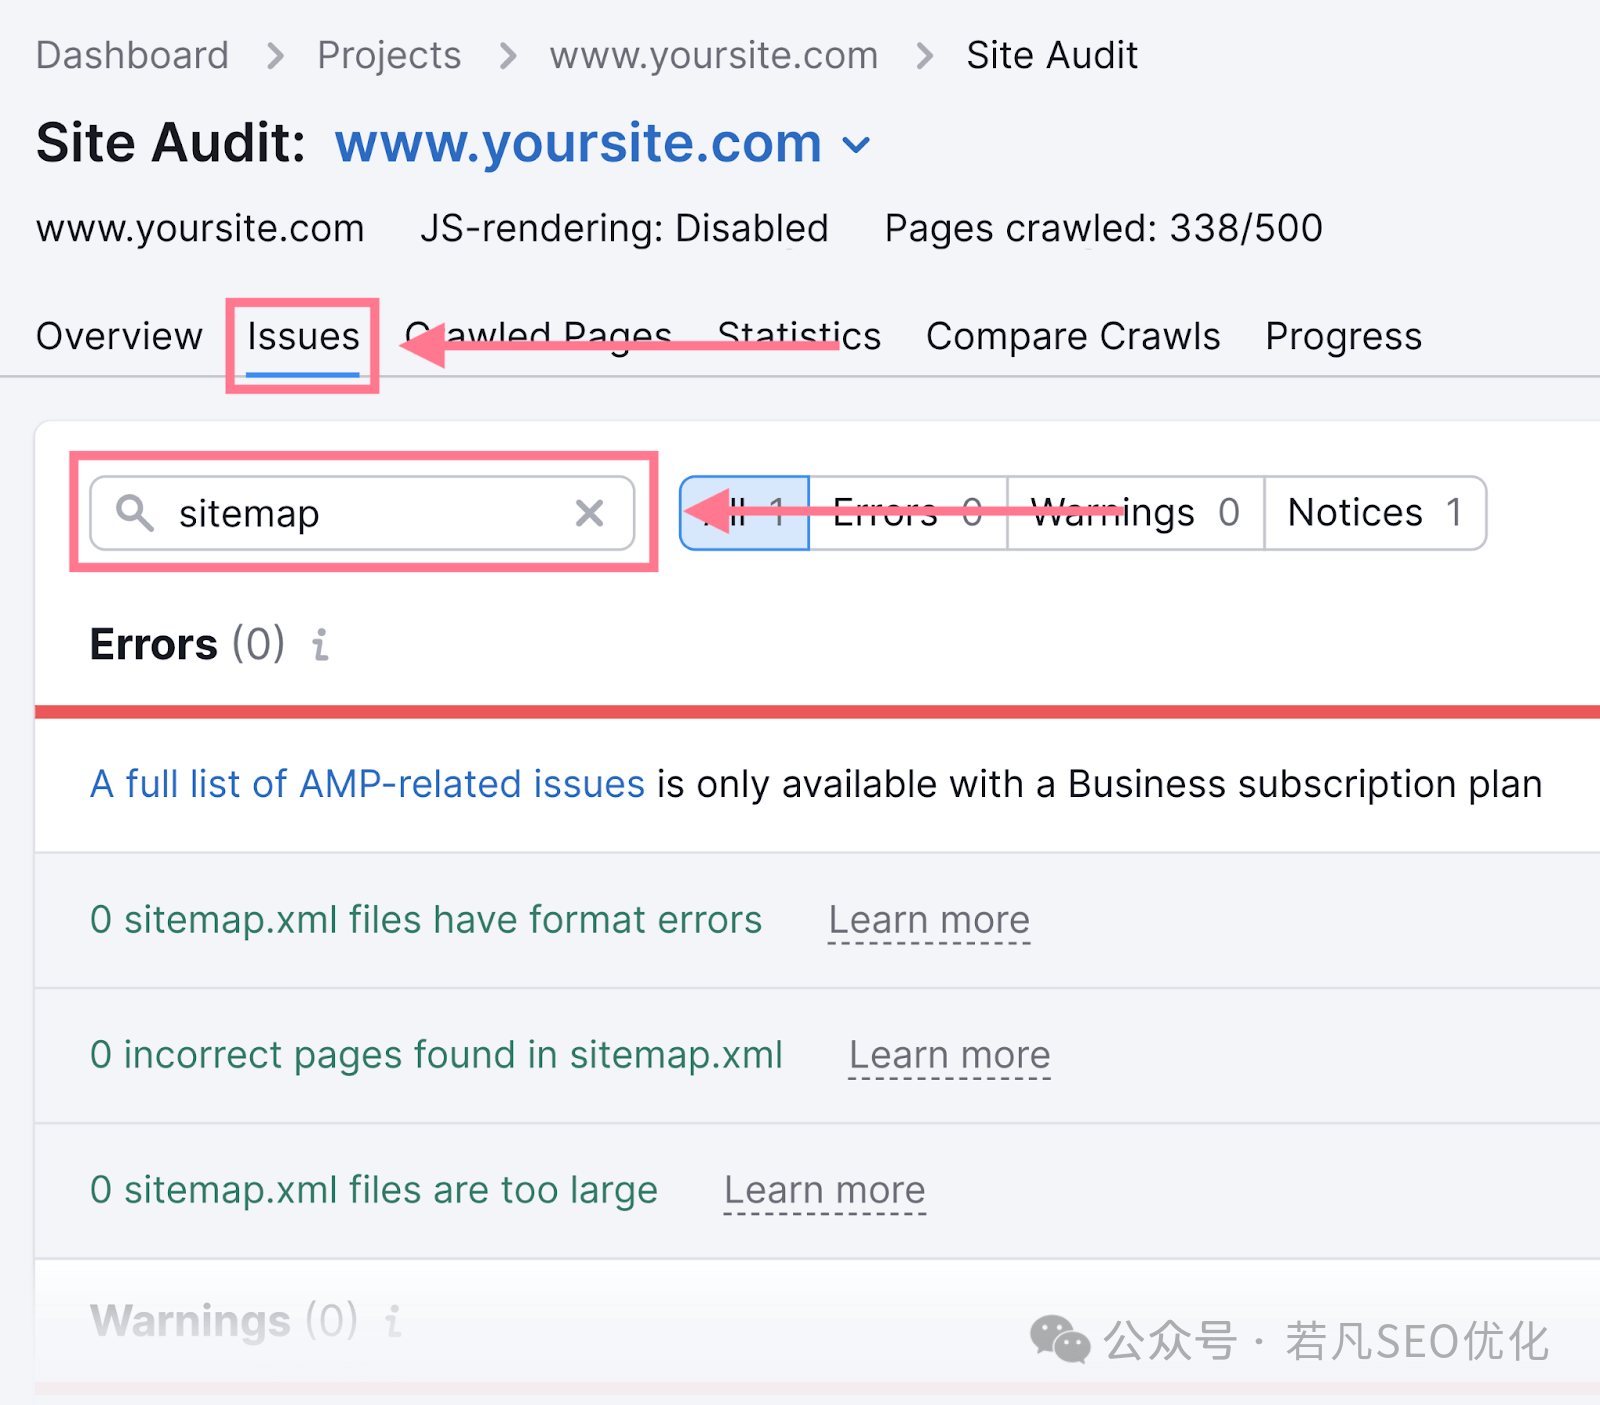The width and height of the screenshot is (1600, 1405).
Task: Open www.yoursite.com breadcrumb link
Action: click(x=714, y=55)
